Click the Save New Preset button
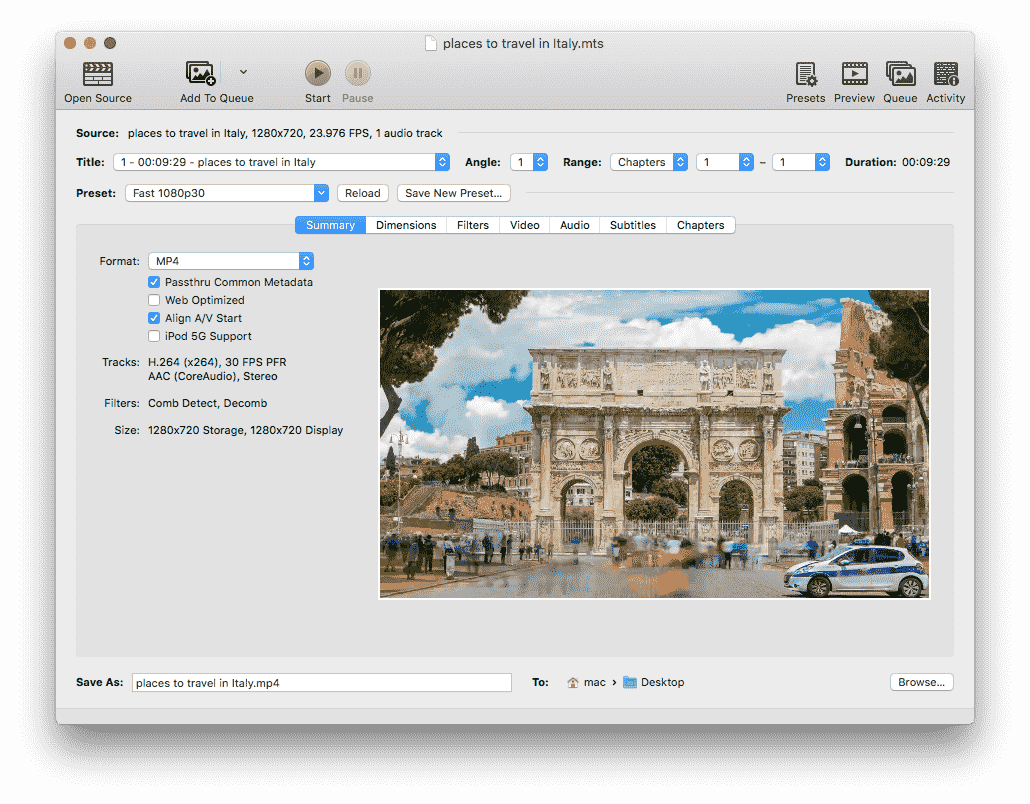Viewport: 1030px width, 804px height. pos(453,193)
